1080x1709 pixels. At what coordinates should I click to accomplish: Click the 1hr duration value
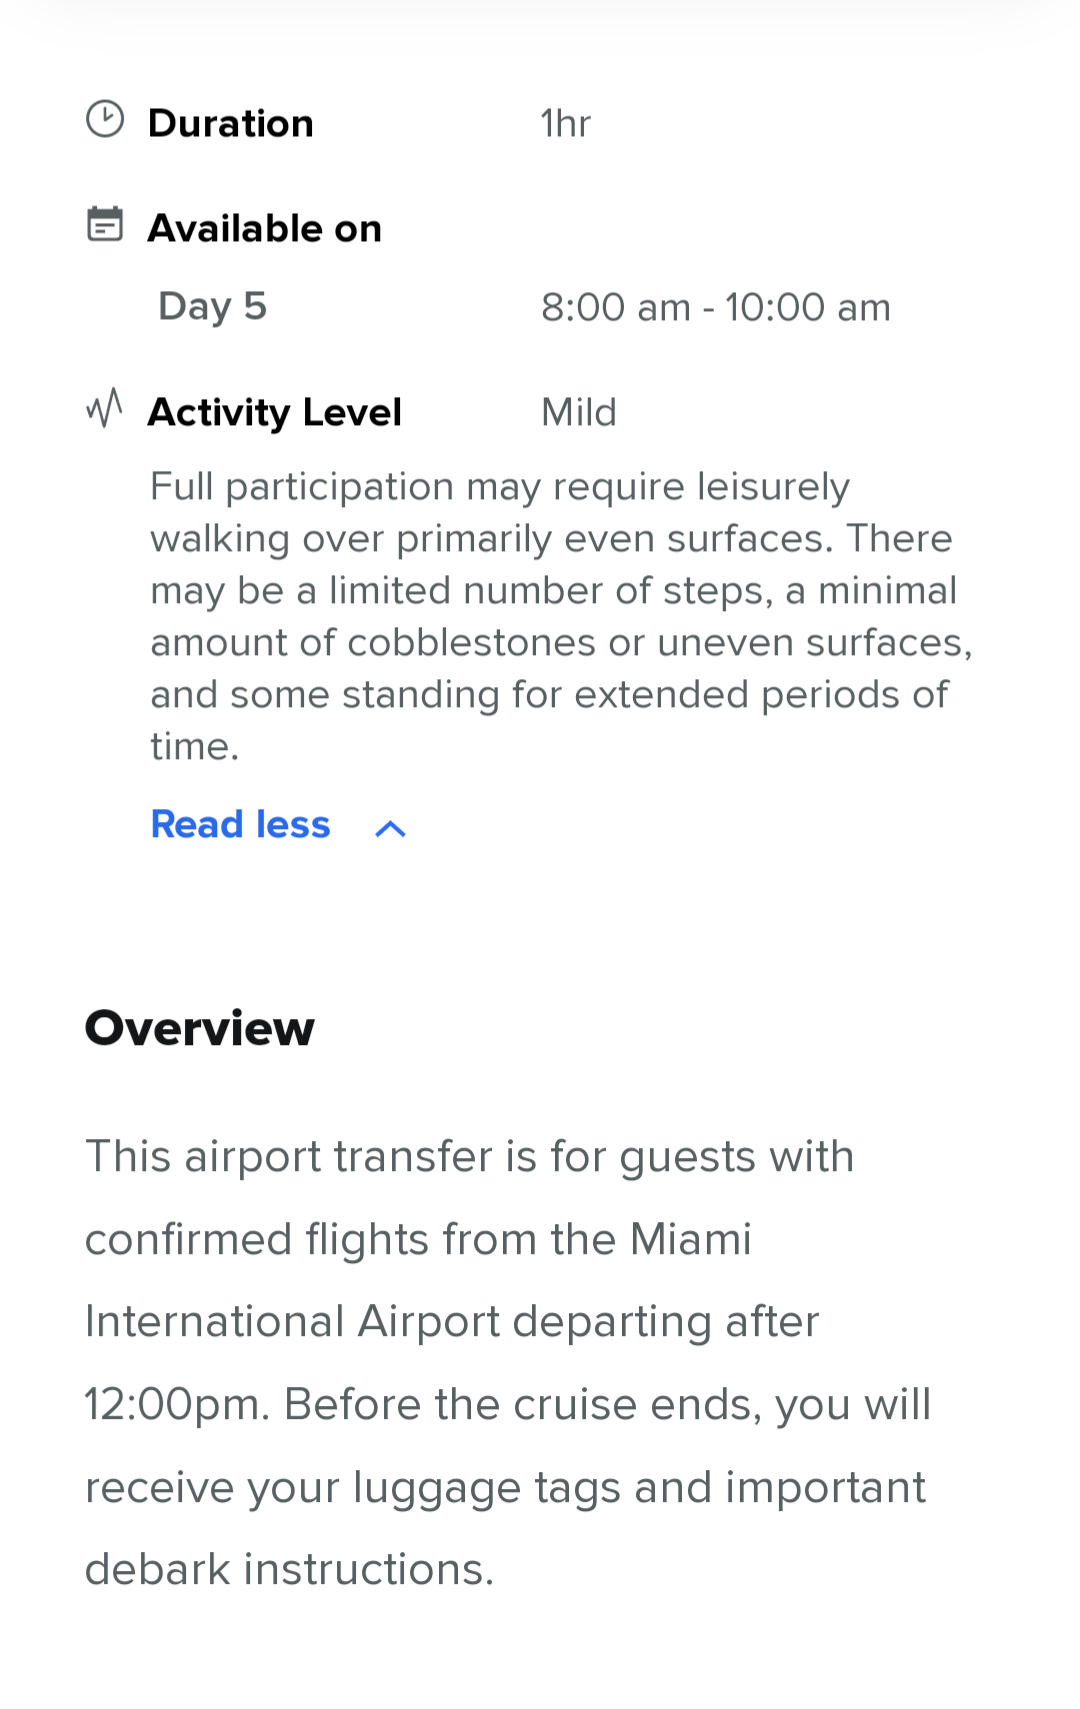point(566,123)
